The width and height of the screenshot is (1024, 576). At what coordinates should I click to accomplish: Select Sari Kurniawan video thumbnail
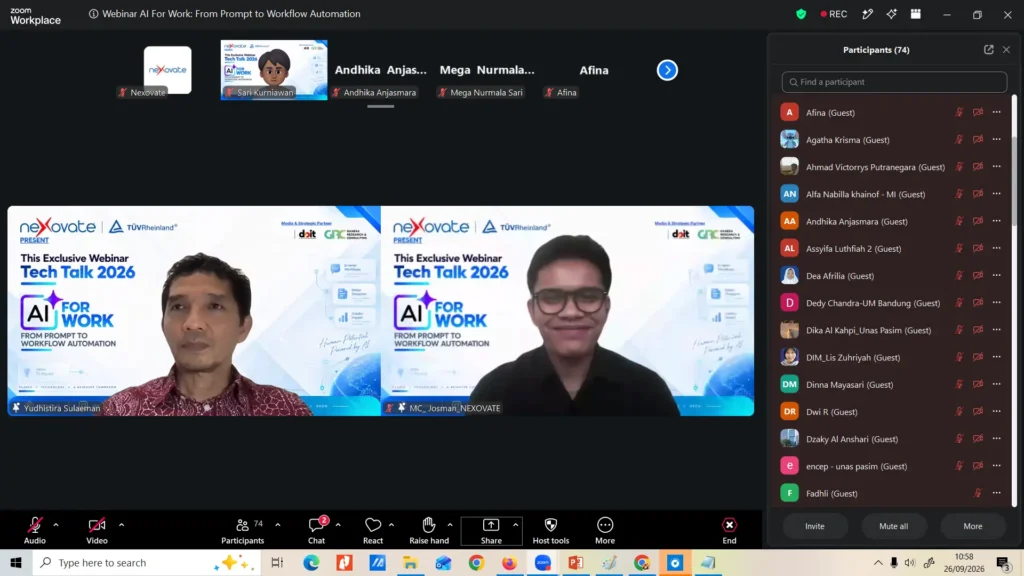tap(274, 70)
